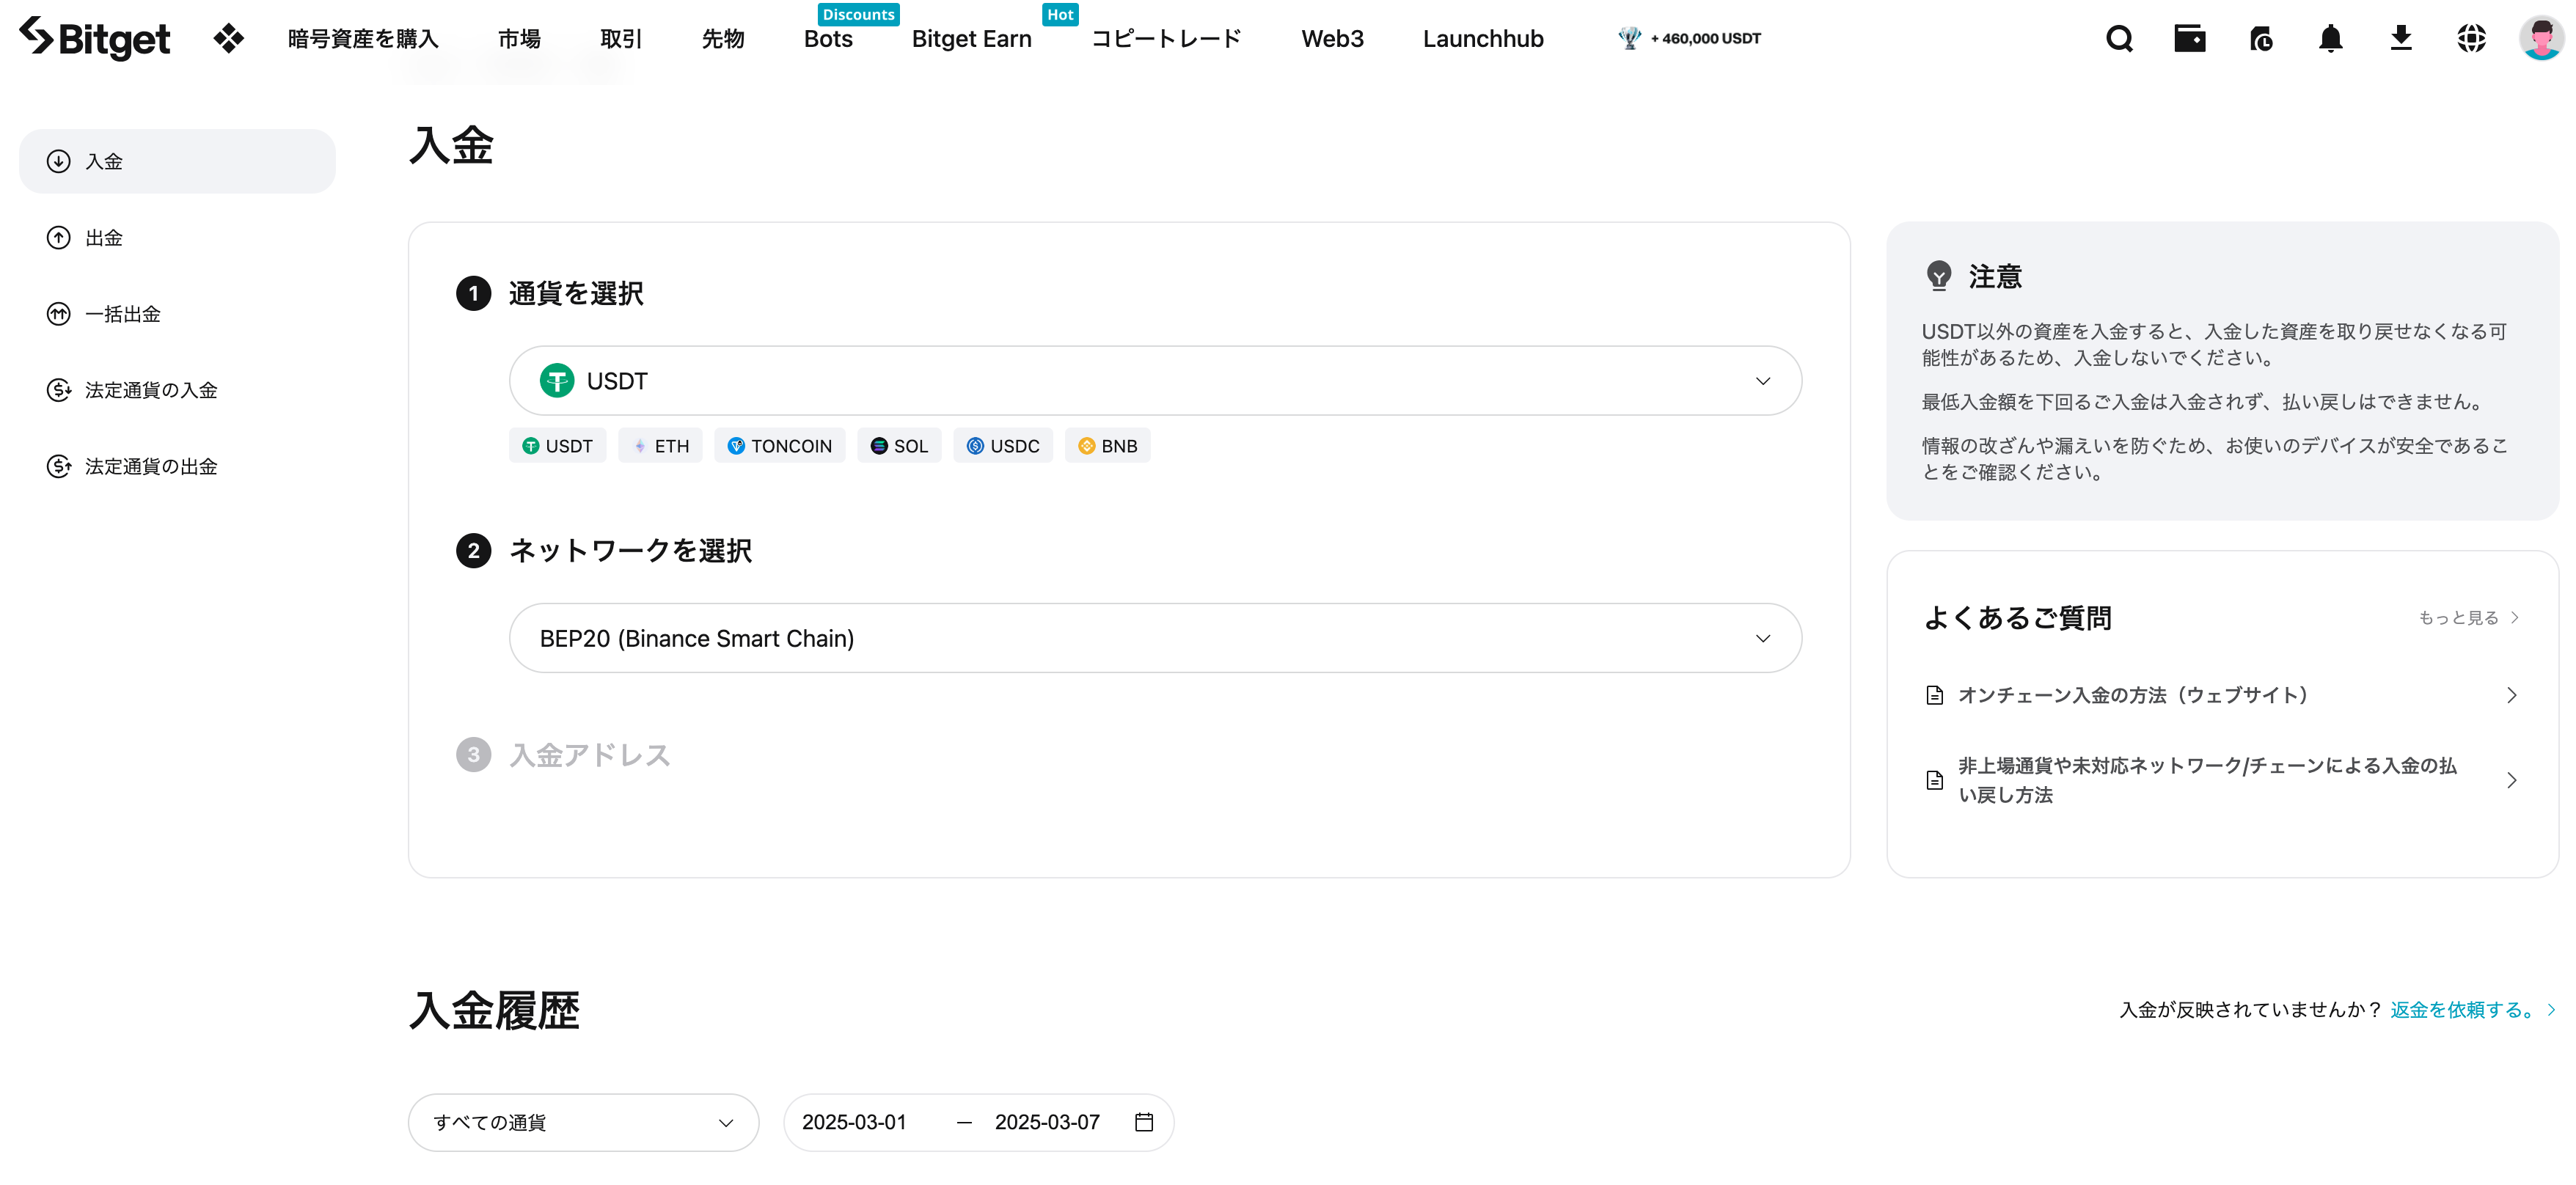
Task: Select the ETH quick currency chip
Action: pyautogui.click(x=660, y=446)
